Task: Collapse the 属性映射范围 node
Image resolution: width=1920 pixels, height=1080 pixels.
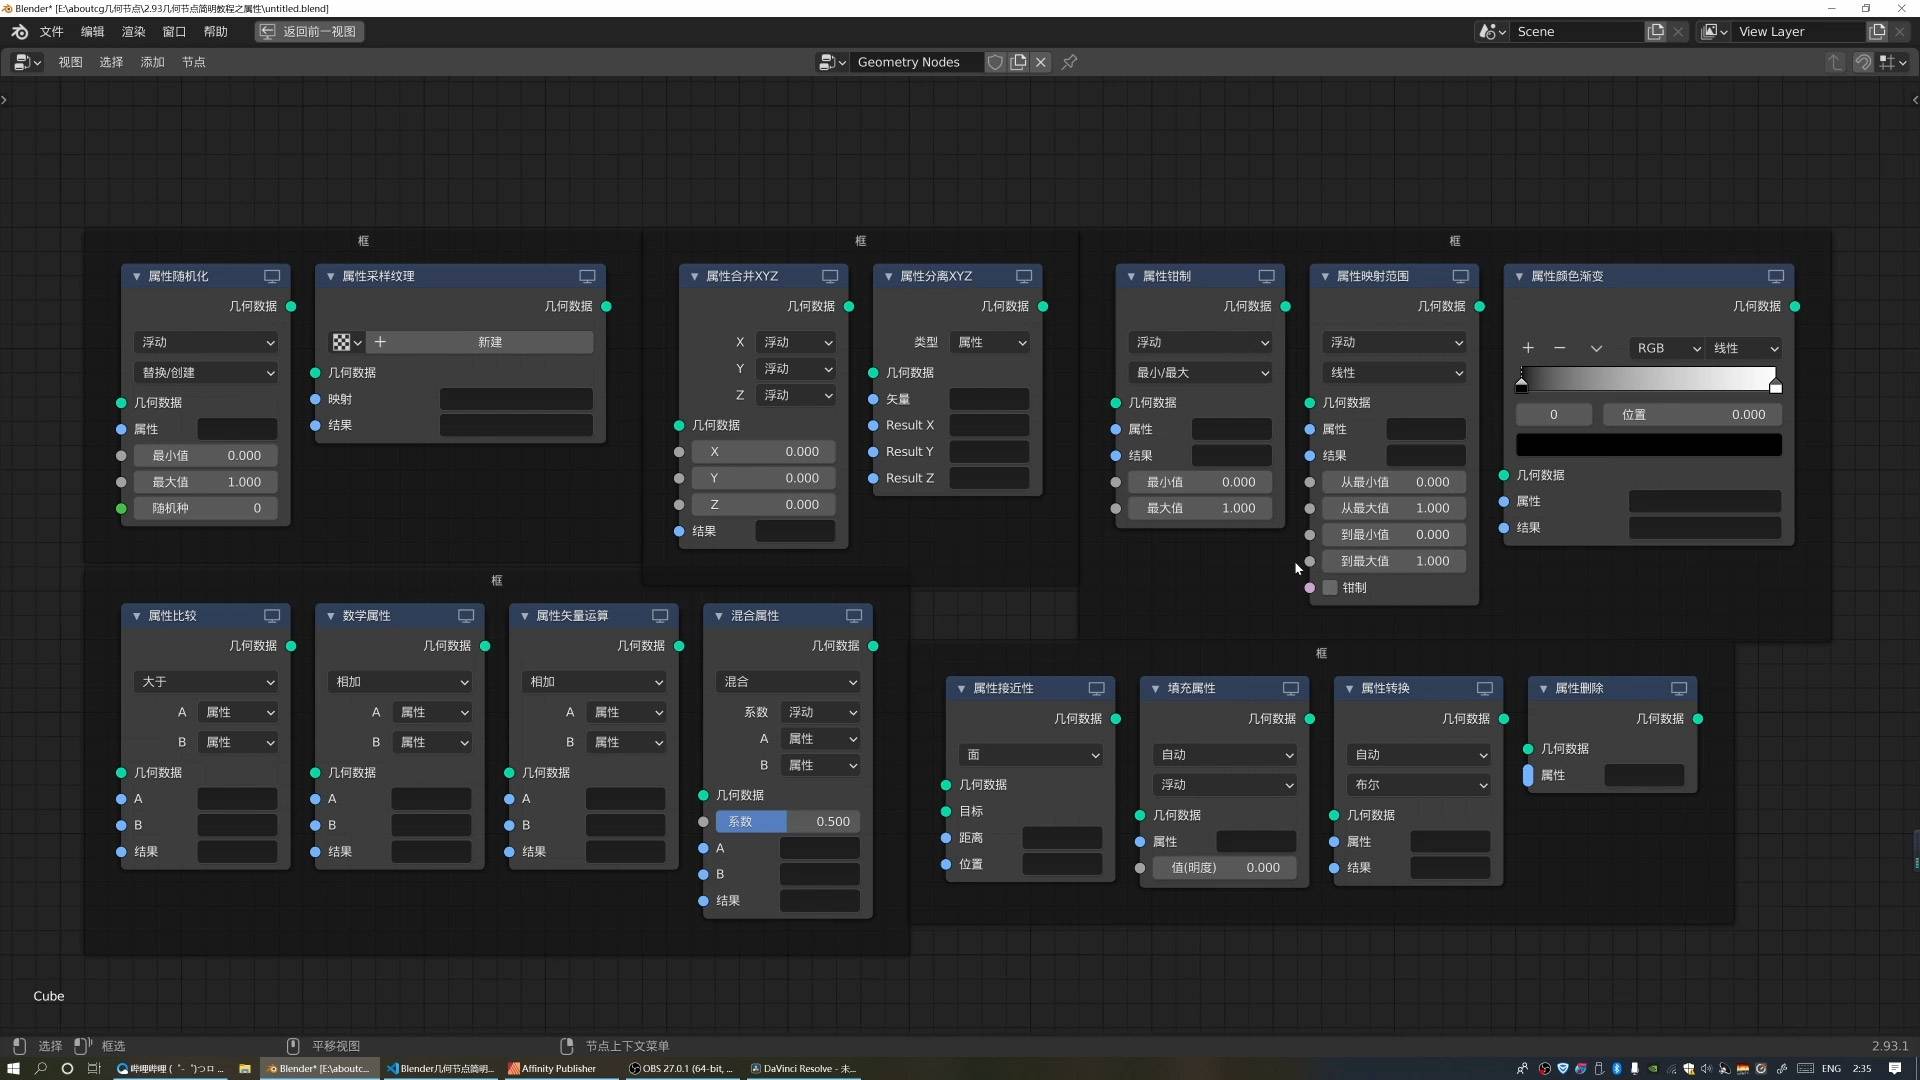Action: click(x=1325, y=276)
